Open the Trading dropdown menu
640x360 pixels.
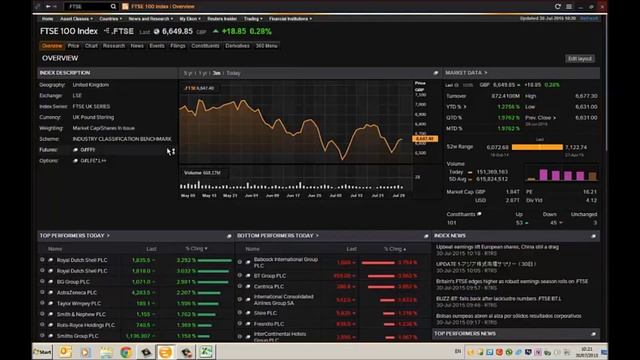tap(253, 19)
